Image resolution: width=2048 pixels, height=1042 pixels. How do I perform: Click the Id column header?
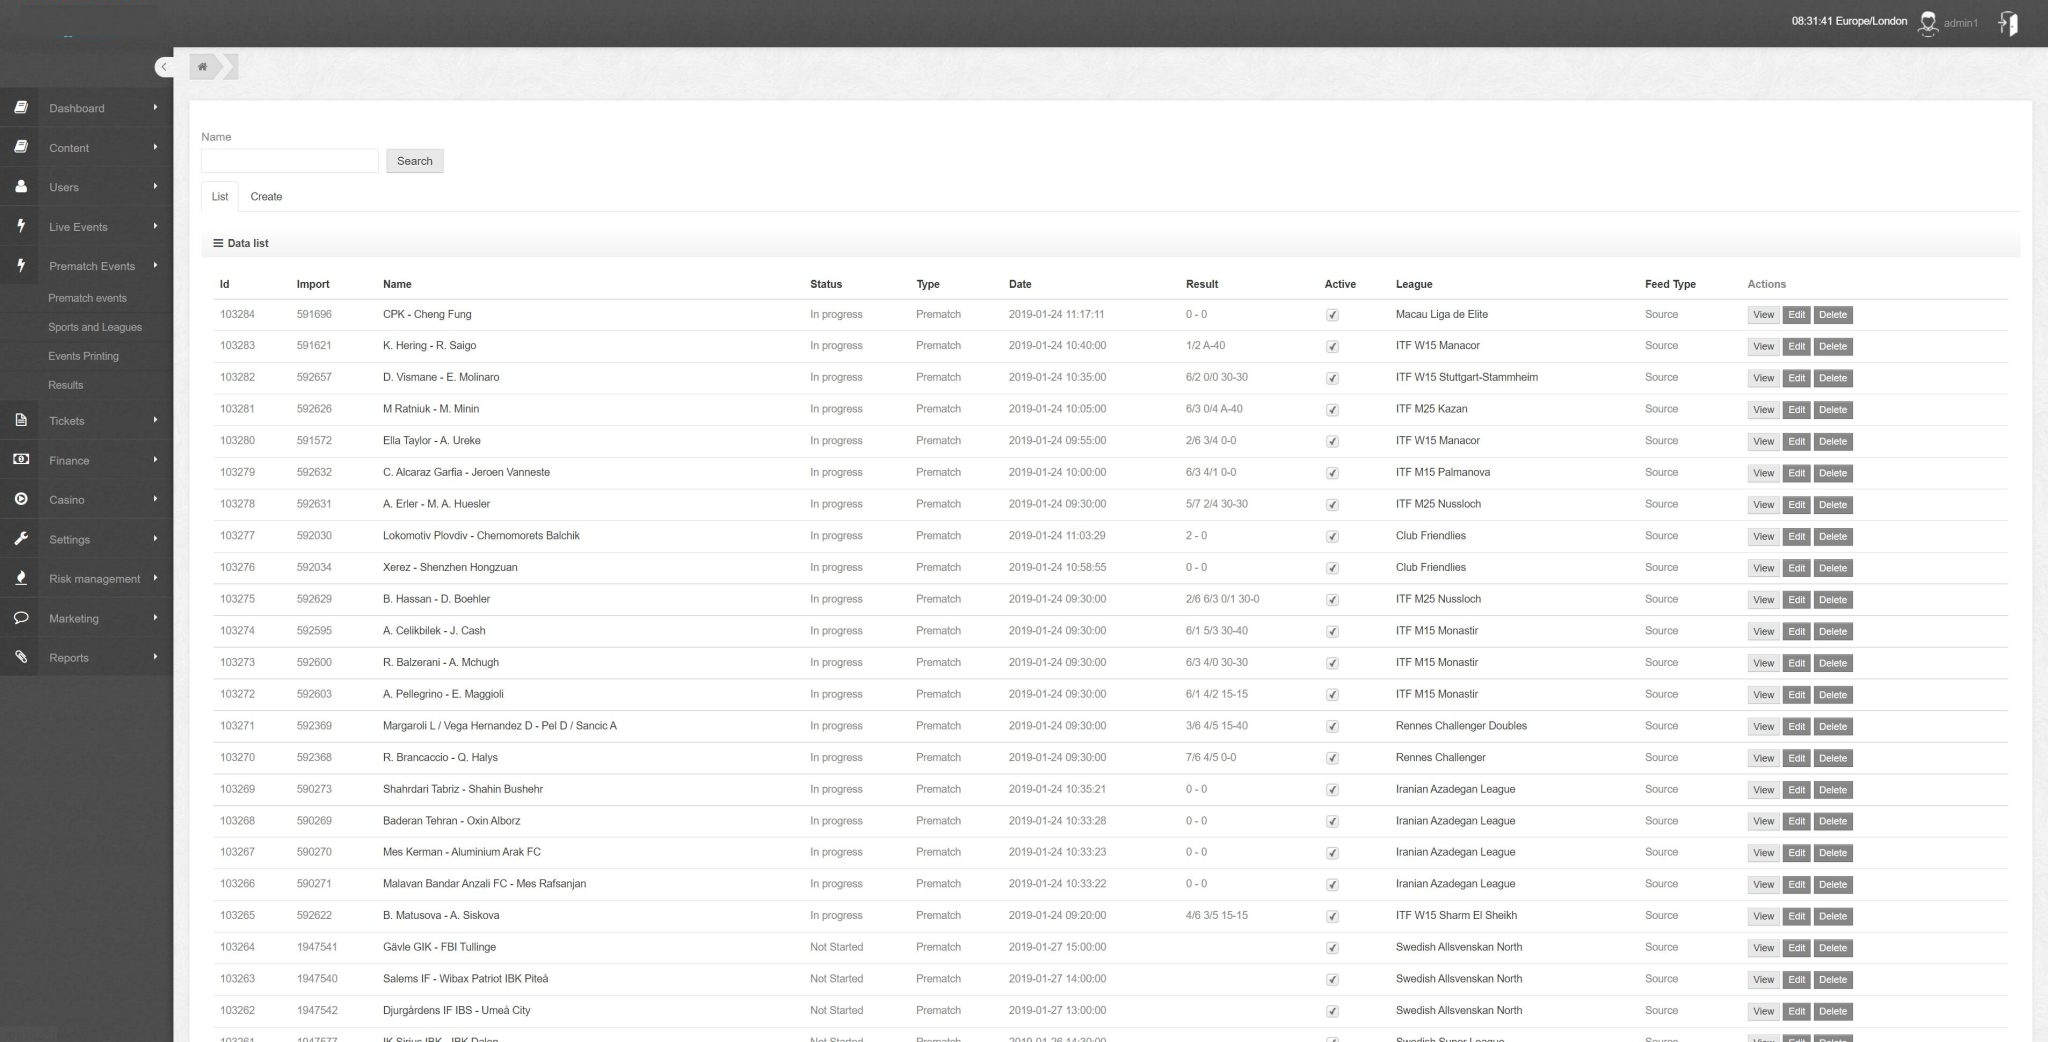(x=225, y=284)
